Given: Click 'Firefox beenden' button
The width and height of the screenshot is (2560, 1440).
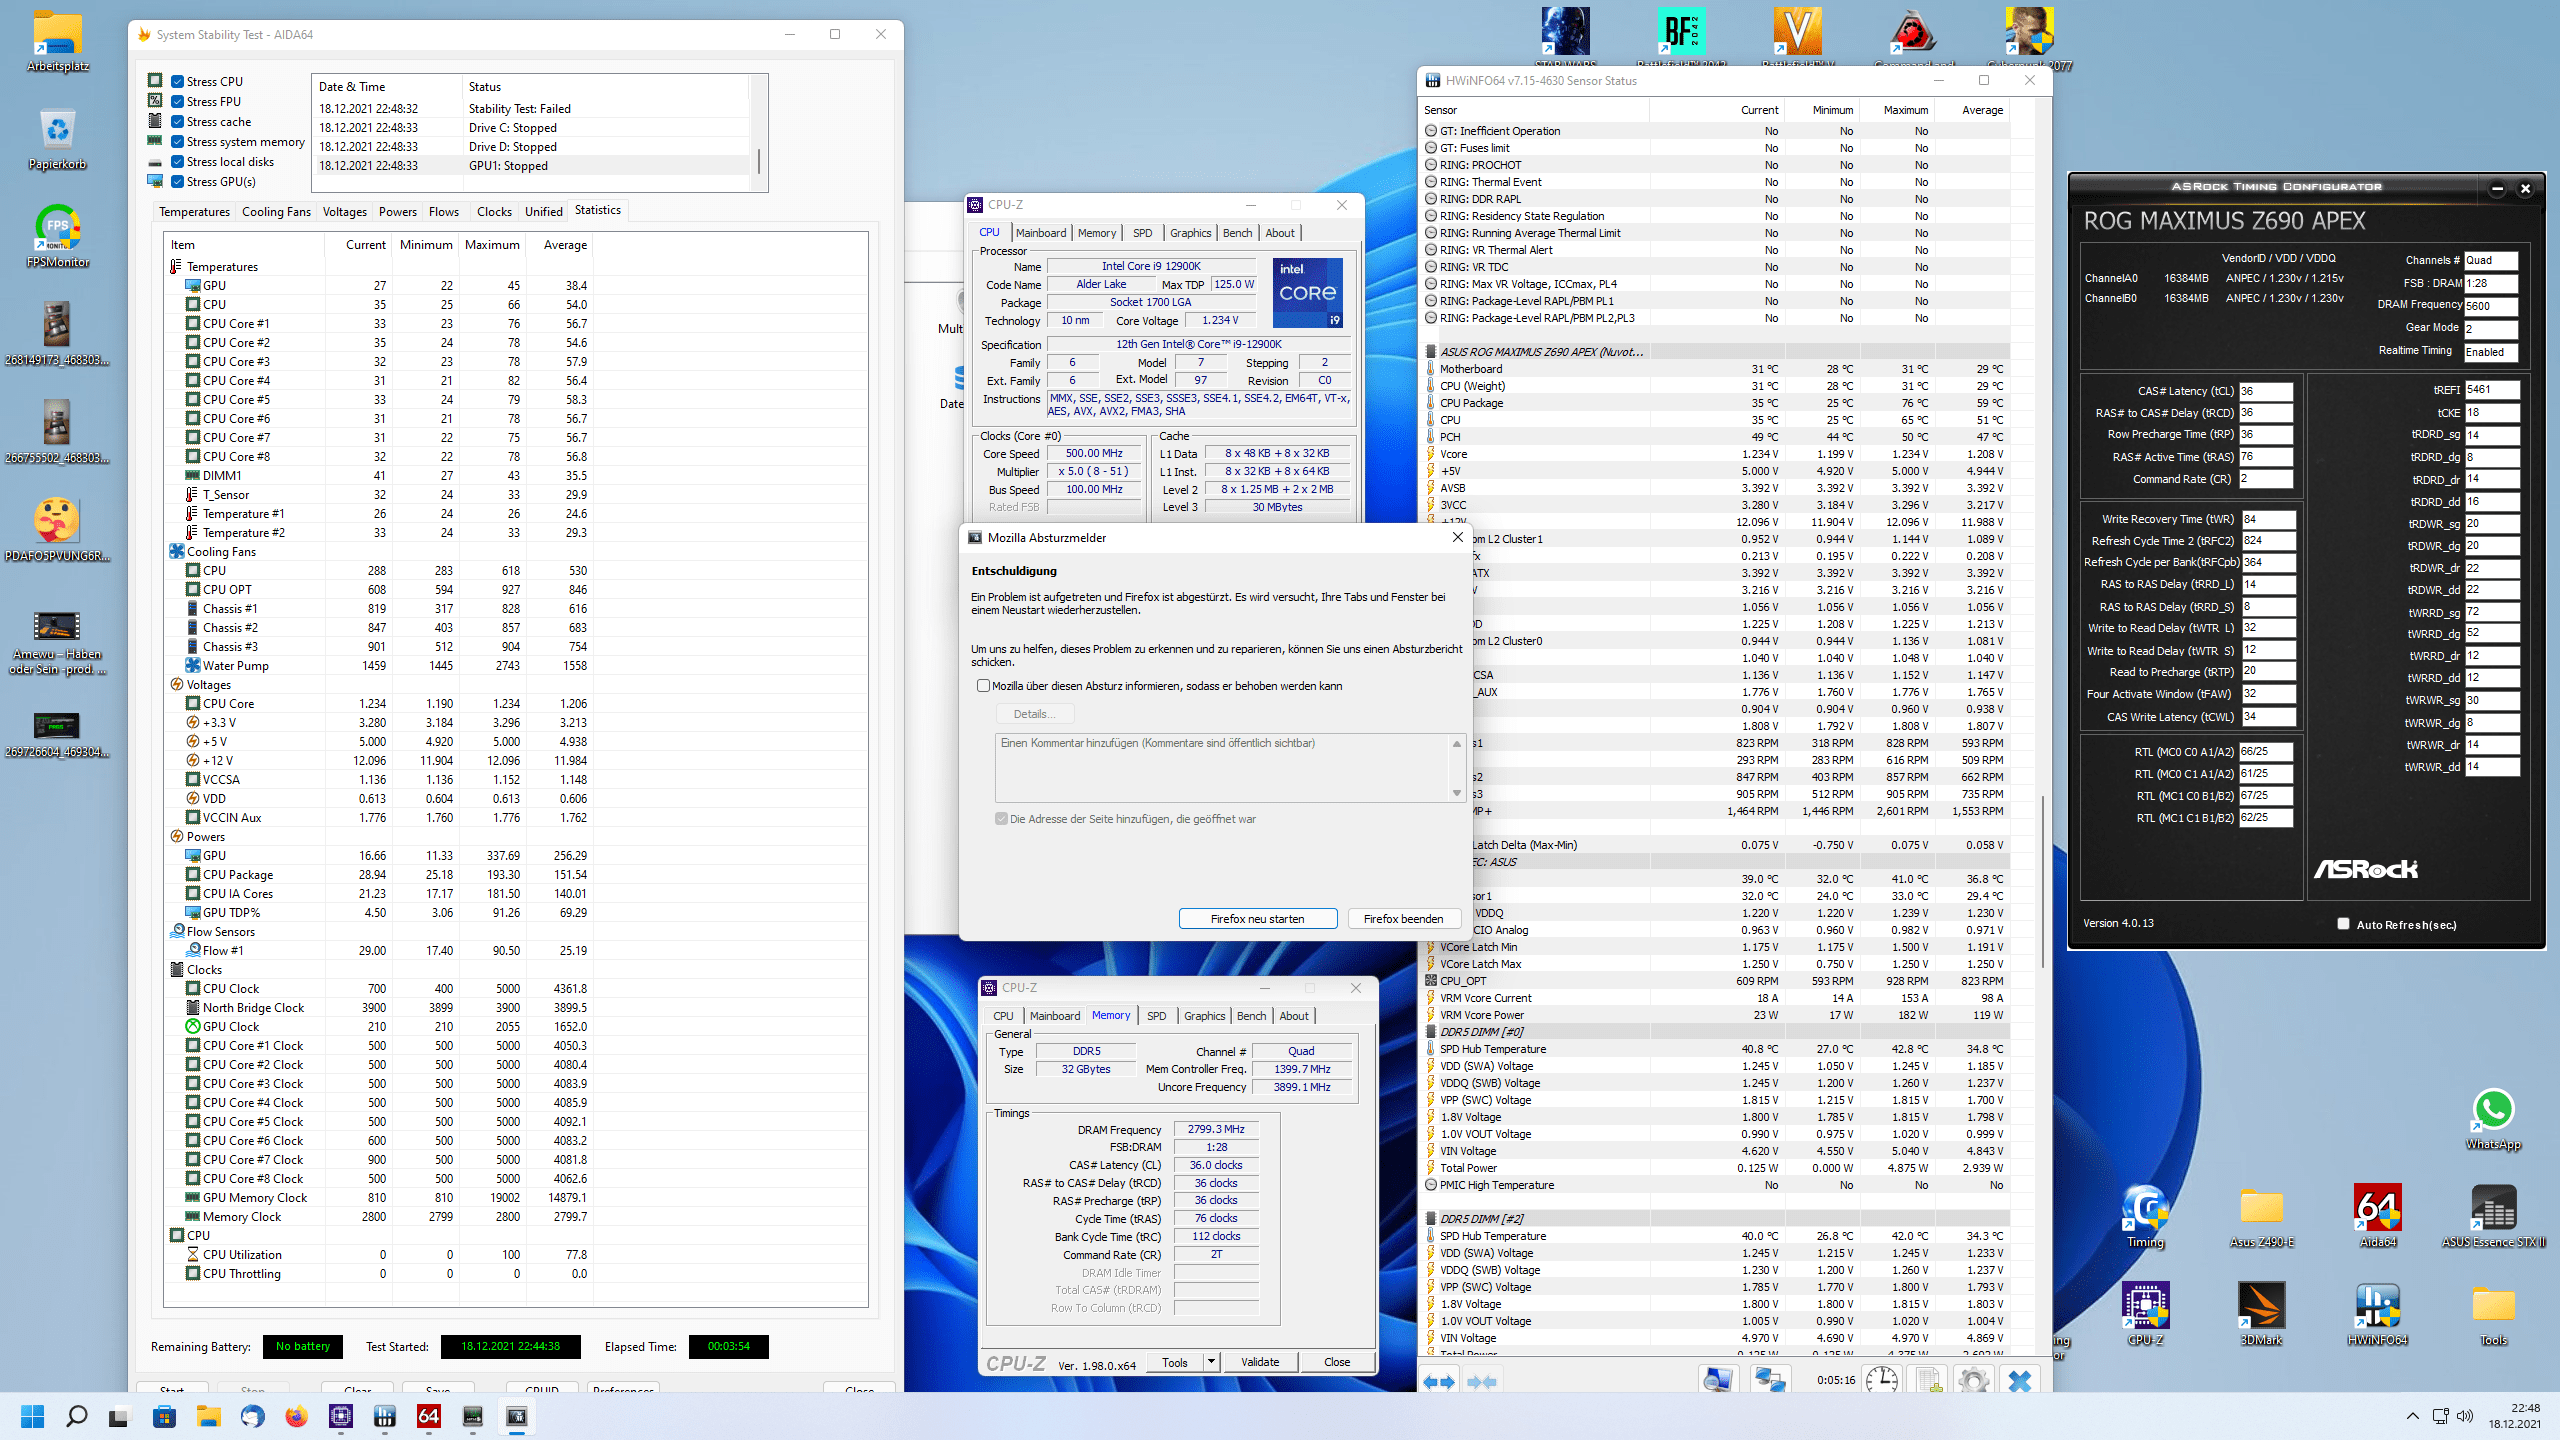Looking at the screenshot, I should pos(1403,919).
